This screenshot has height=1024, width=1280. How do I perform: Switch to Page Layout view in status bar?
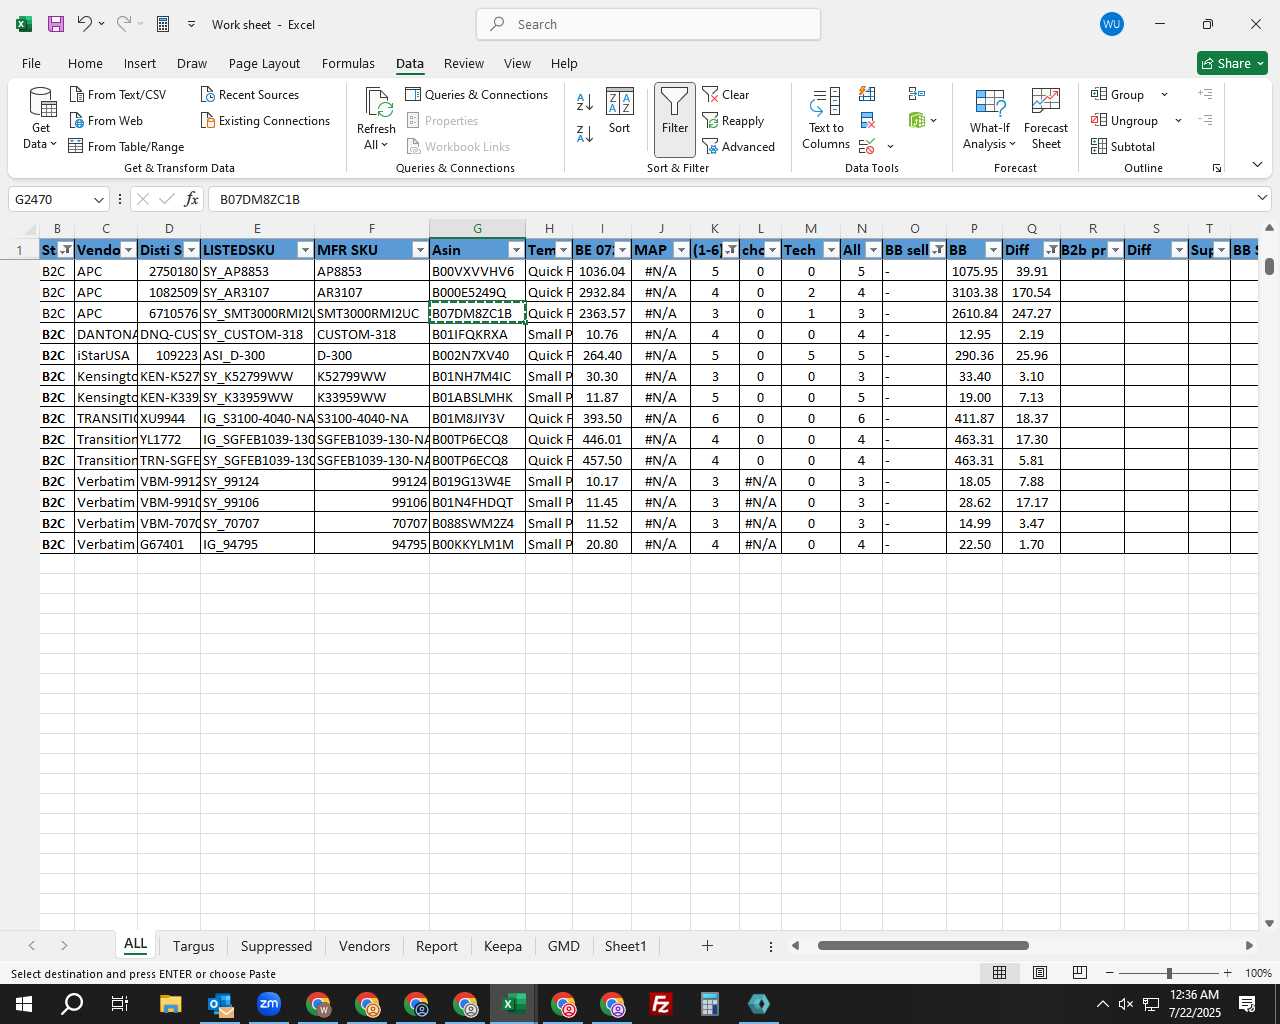1040,972
